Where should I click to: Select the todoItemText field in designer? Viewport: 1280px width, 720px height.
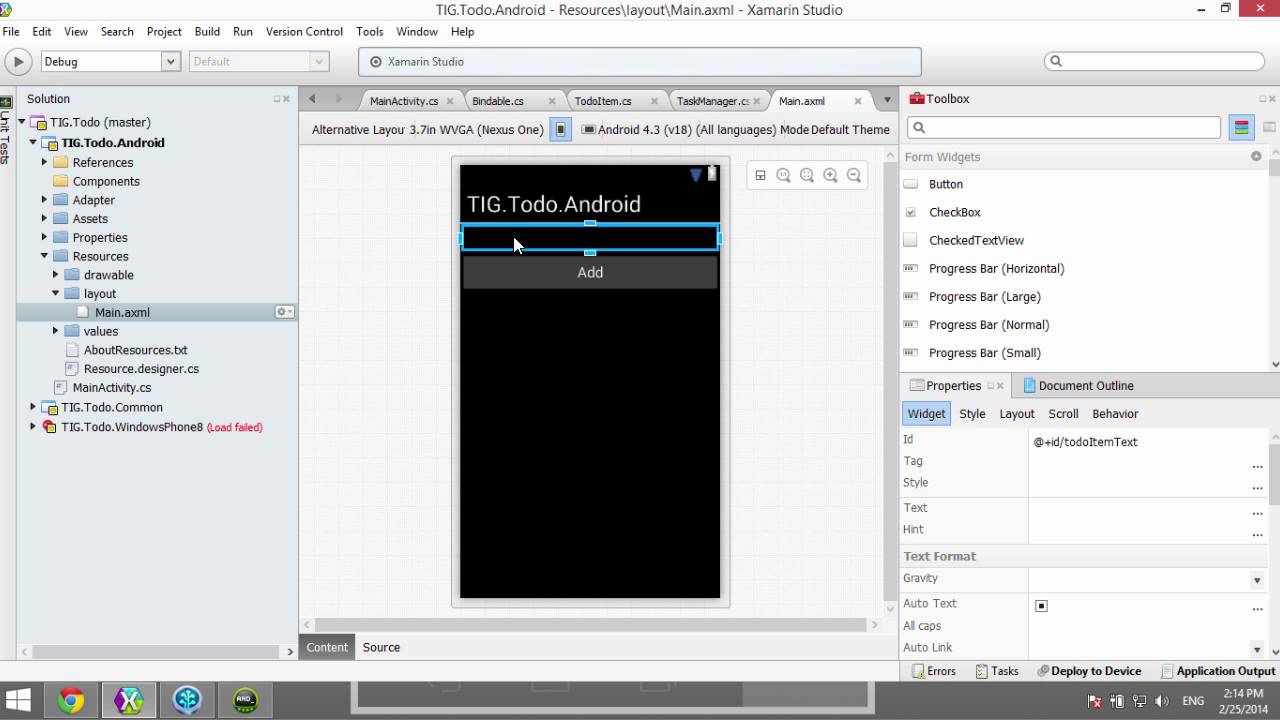tap(590, 238)
